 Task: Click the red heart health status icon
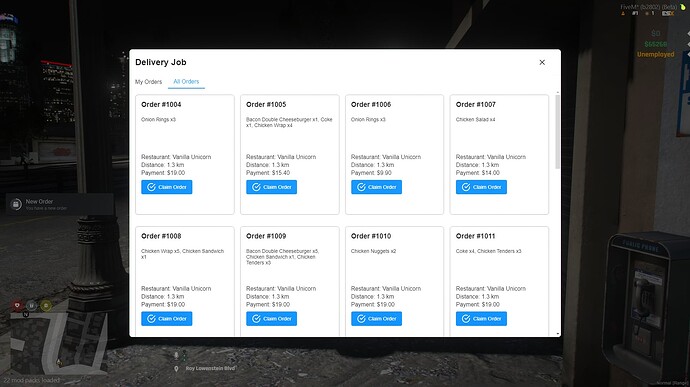[x=17, y=305]
